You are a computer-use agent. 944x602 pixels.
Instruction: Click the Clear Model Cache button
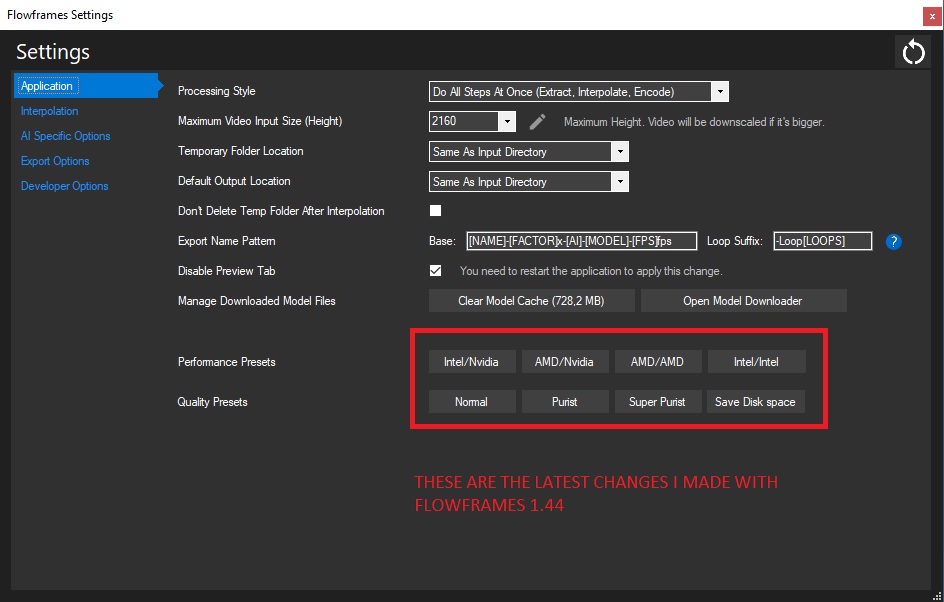[x=531, y=300]
